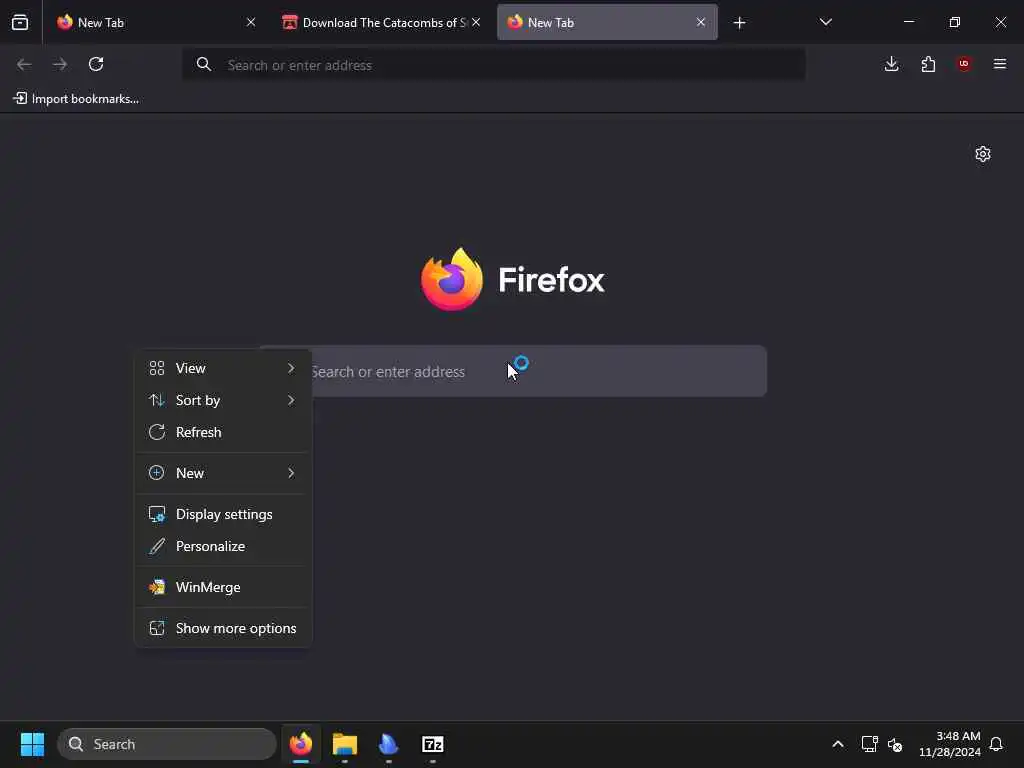Click Show more options
This screenshot has height=768, width=1024.
[223, 628]
